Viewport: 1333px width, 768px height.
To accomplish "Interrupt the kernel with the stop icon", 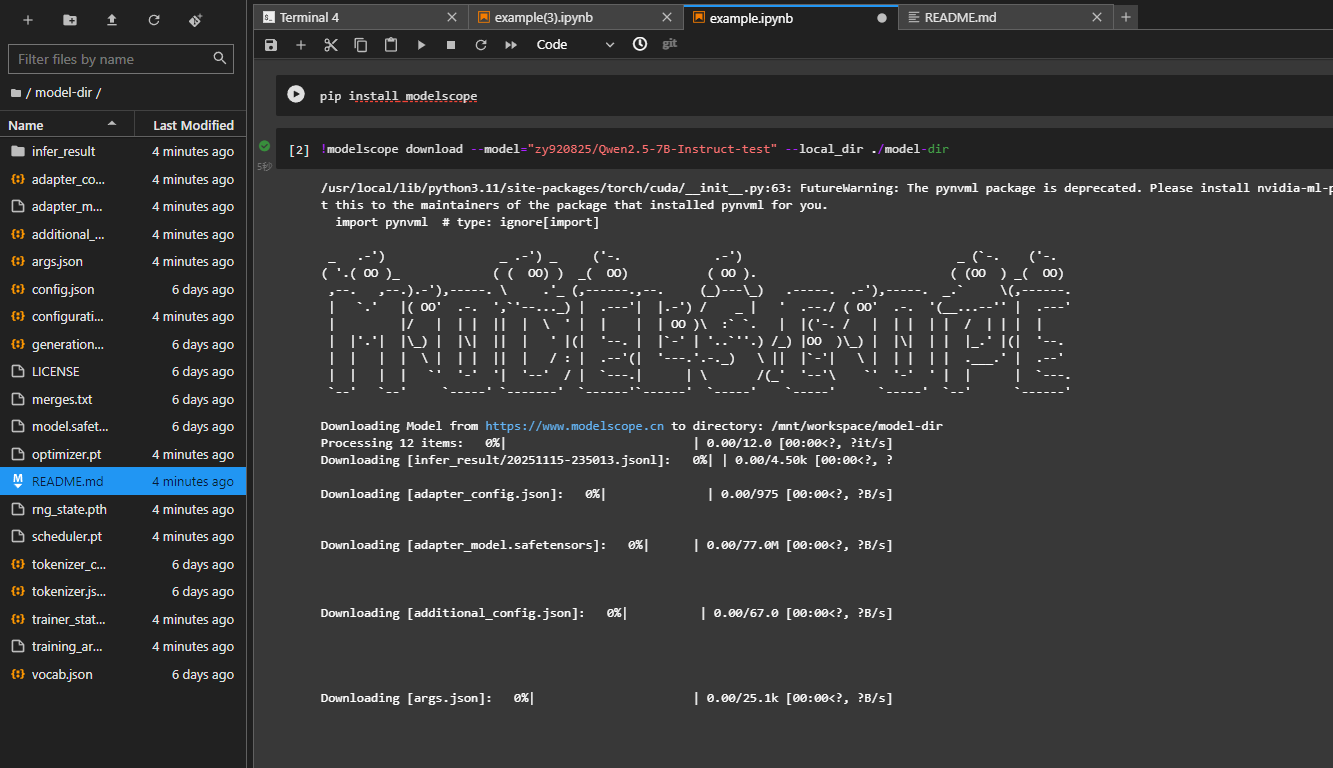I will 451,45.
